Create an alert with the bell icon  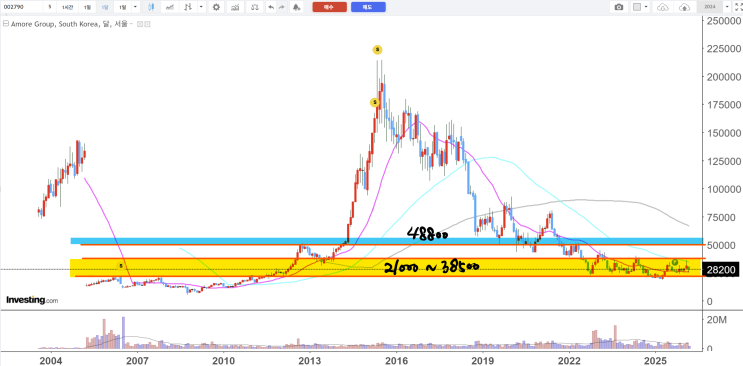296,7
